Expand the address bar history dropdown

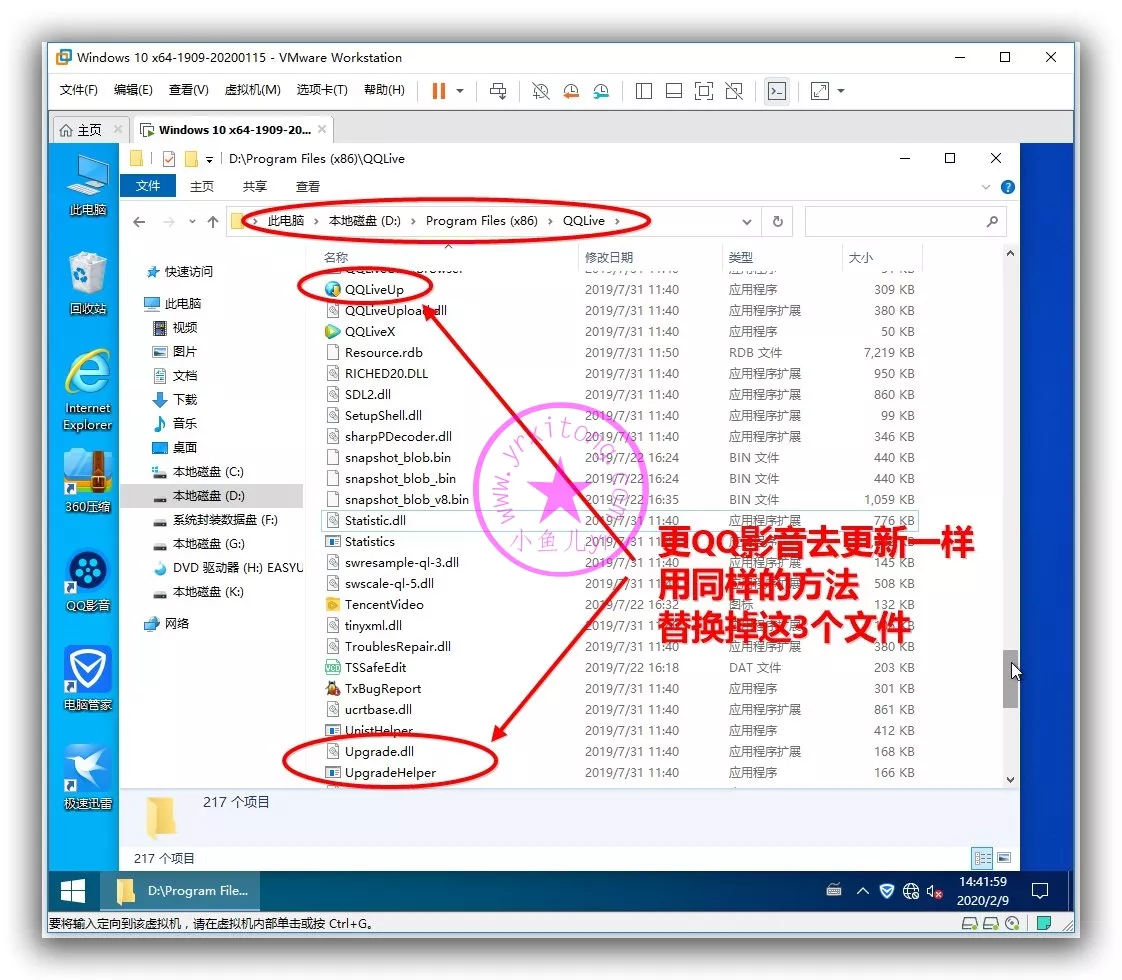747,222
